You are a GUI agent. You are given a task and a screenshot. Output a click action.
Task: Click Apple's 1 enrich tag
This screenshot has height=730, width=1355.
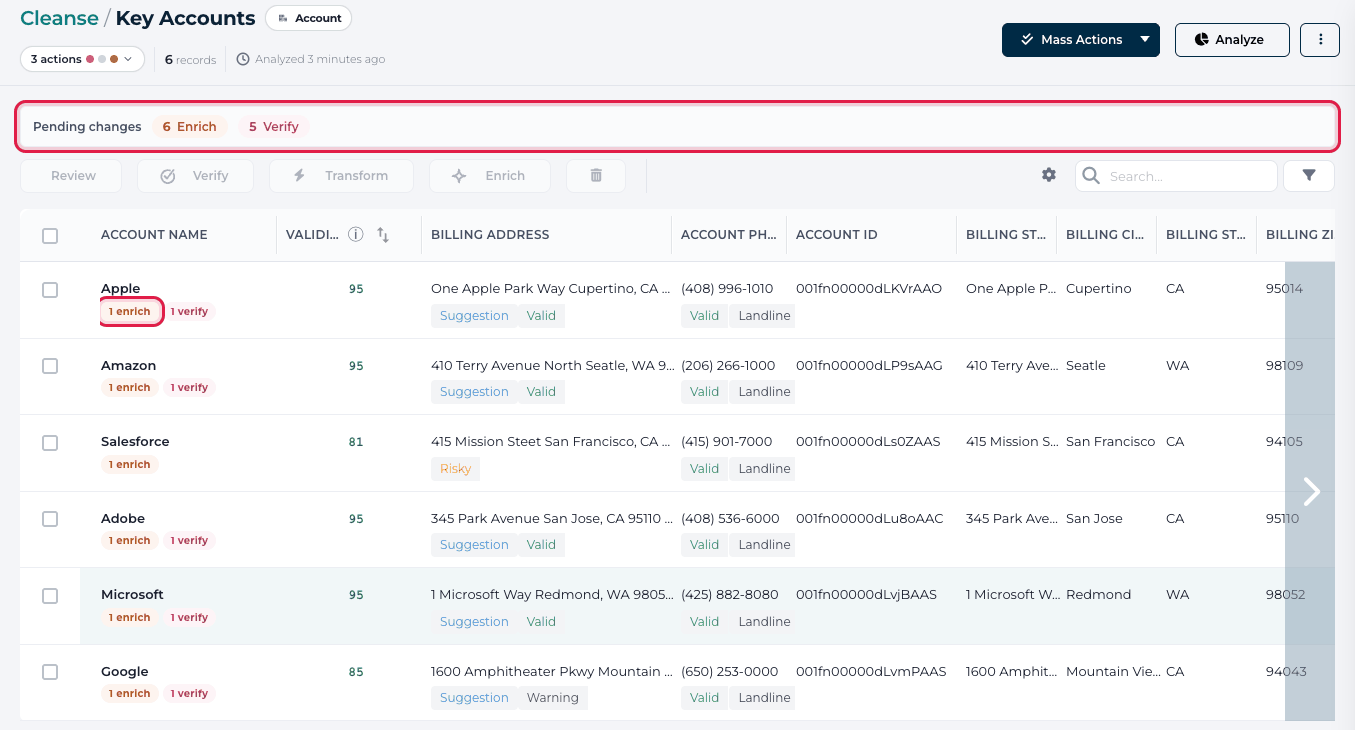pyautogui.click(x=130, y=312)
